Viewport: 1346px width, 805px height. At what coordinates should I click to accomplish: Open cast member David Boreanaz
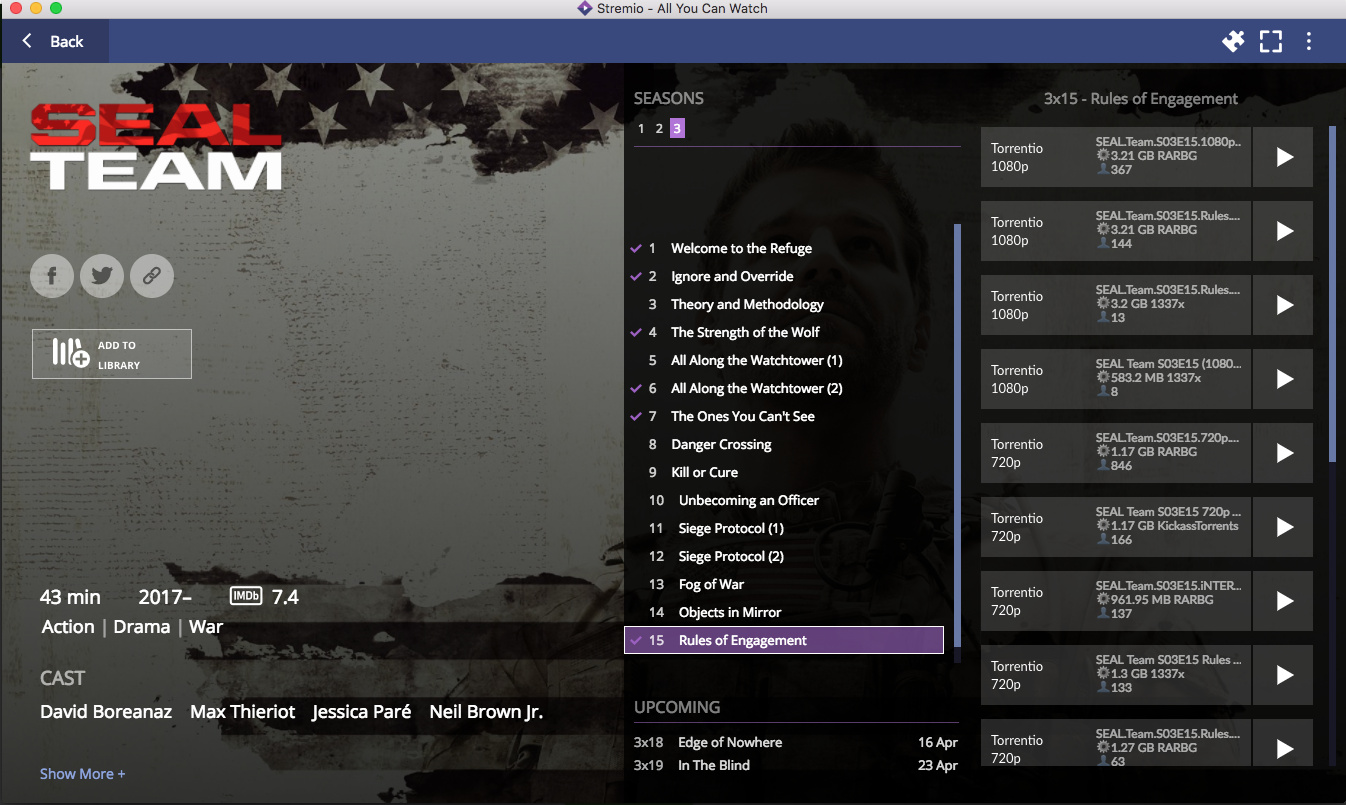(106, 712)
